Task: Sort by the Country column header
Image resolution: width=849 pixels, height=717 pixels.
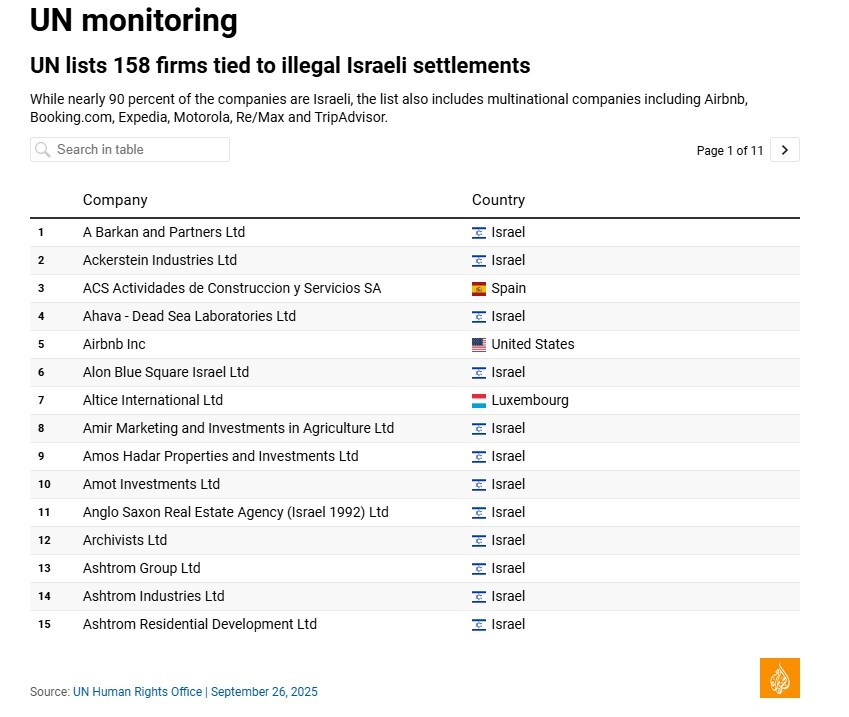Action: point(498,200)
